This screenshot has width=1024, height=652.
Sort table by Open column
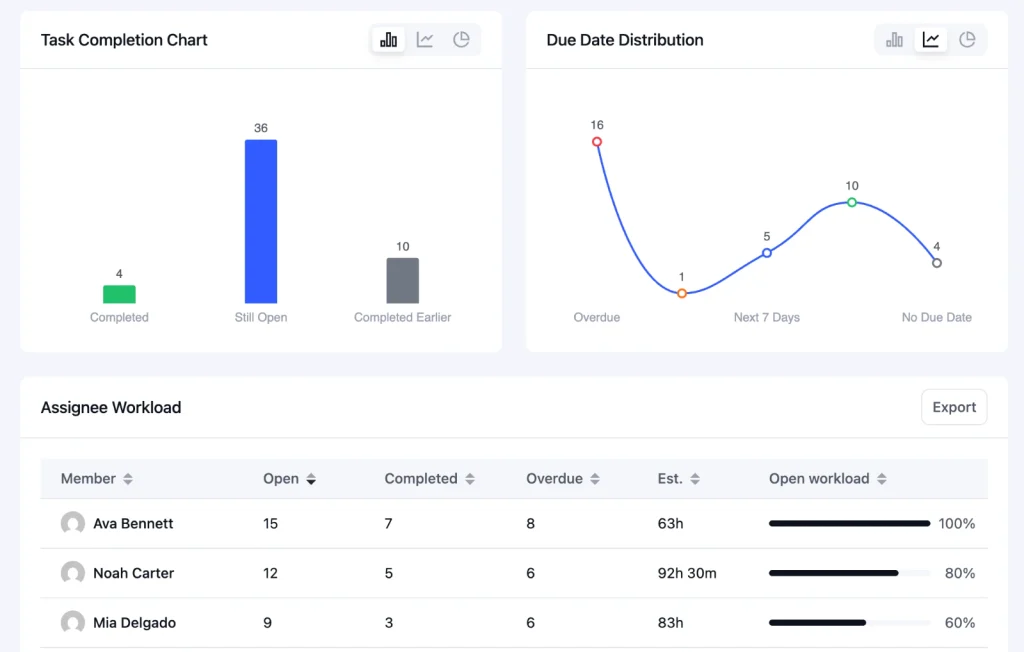289,479
